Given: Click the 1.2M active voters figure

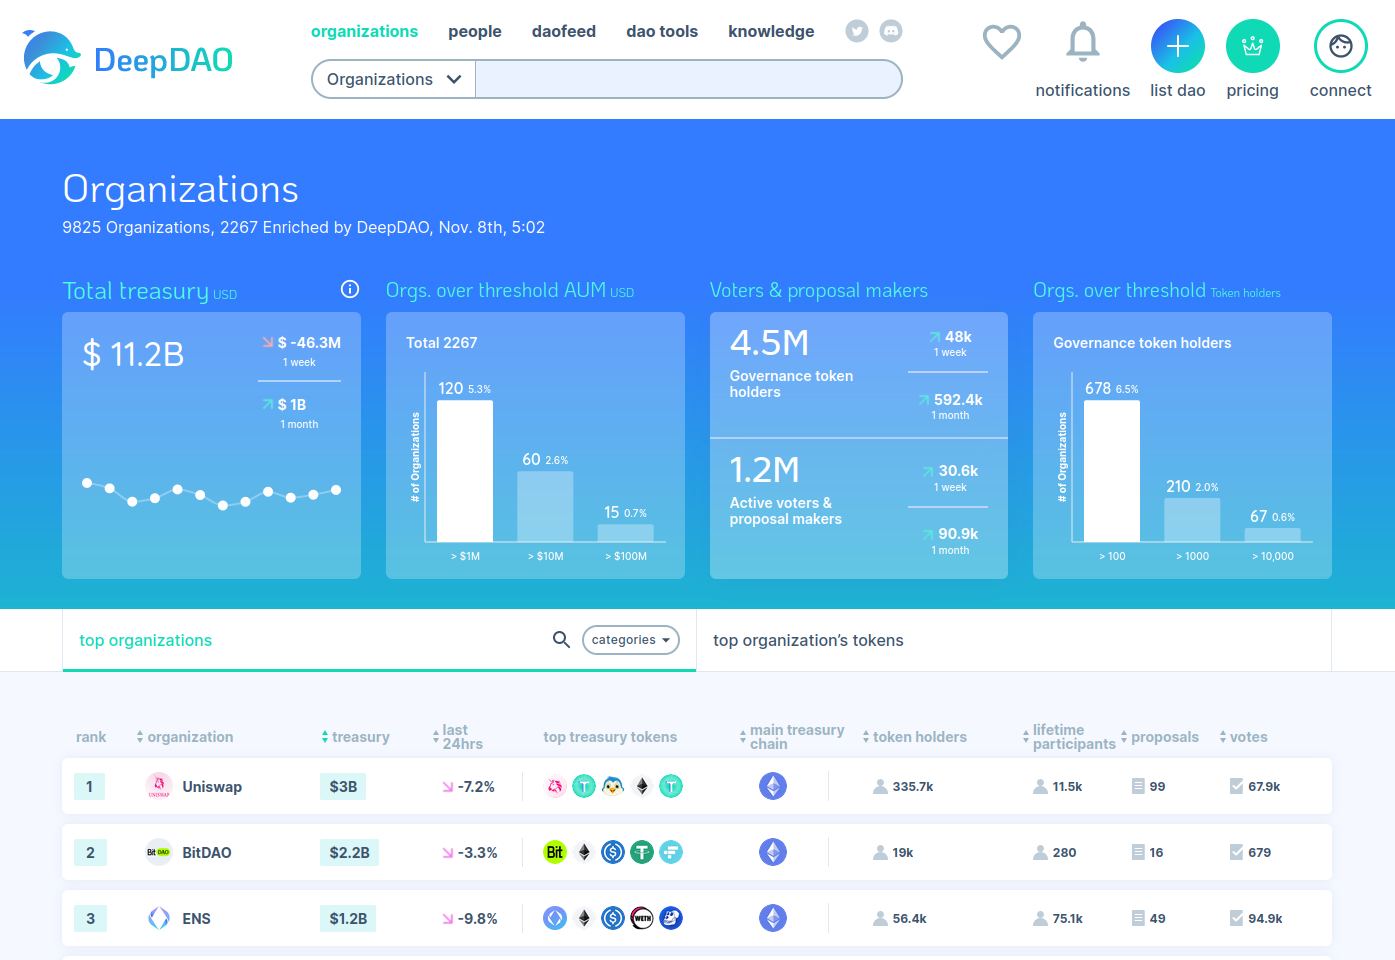Looking at the screenshot, I should tap(765, 470).
